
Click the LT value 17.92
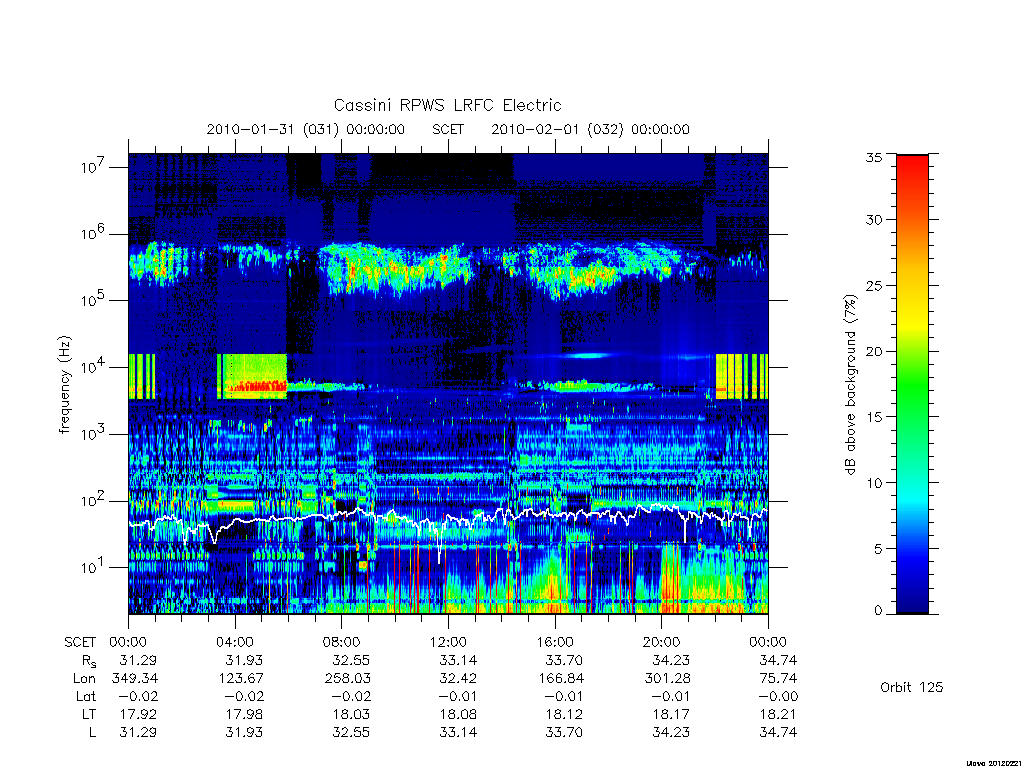[138, 714]
